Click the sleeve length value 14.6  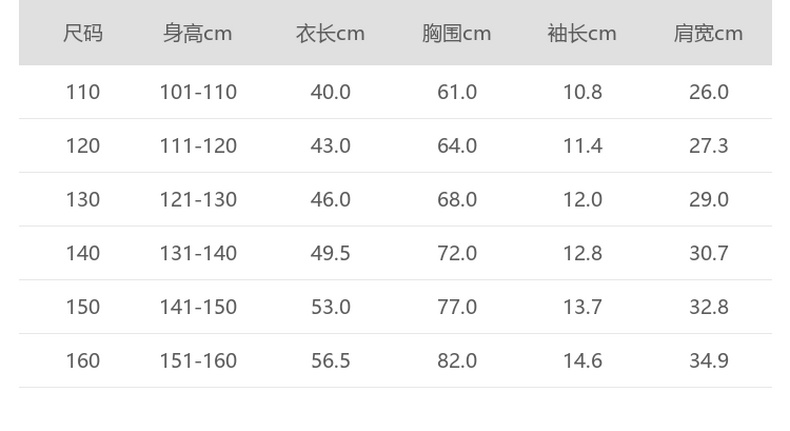pos(582,360)
